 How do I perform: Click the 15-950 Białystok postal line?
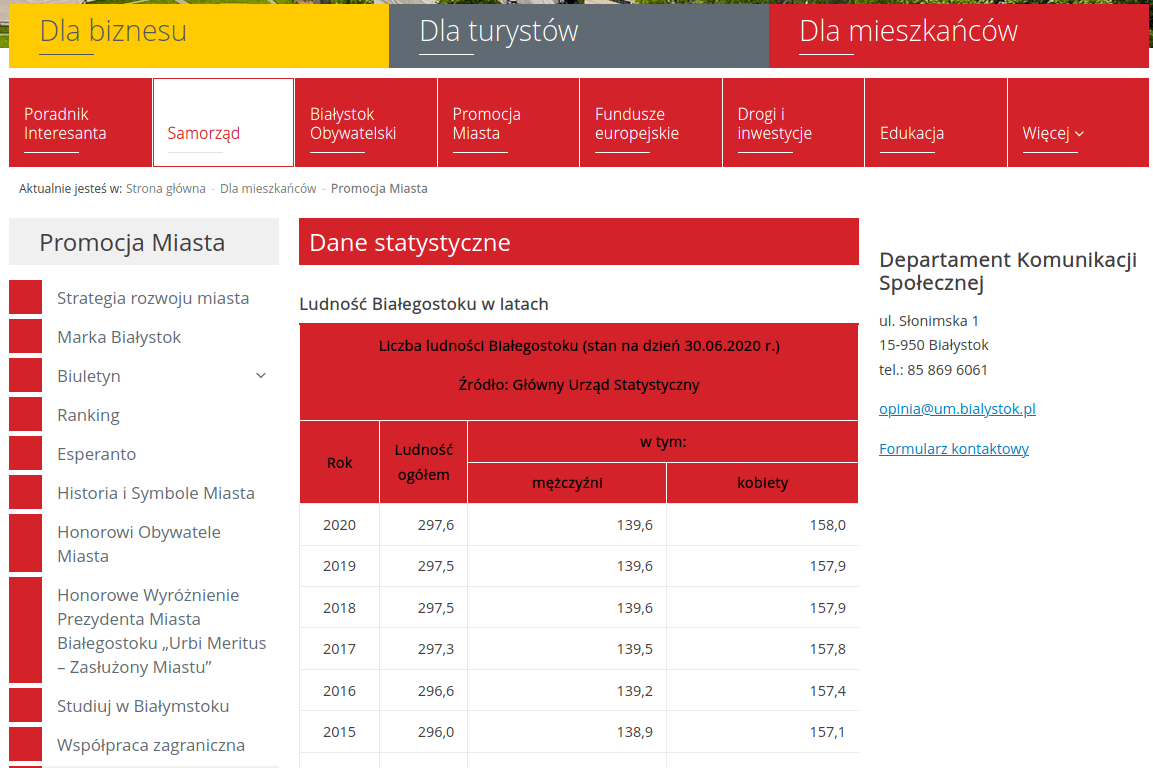pos(934,345)
